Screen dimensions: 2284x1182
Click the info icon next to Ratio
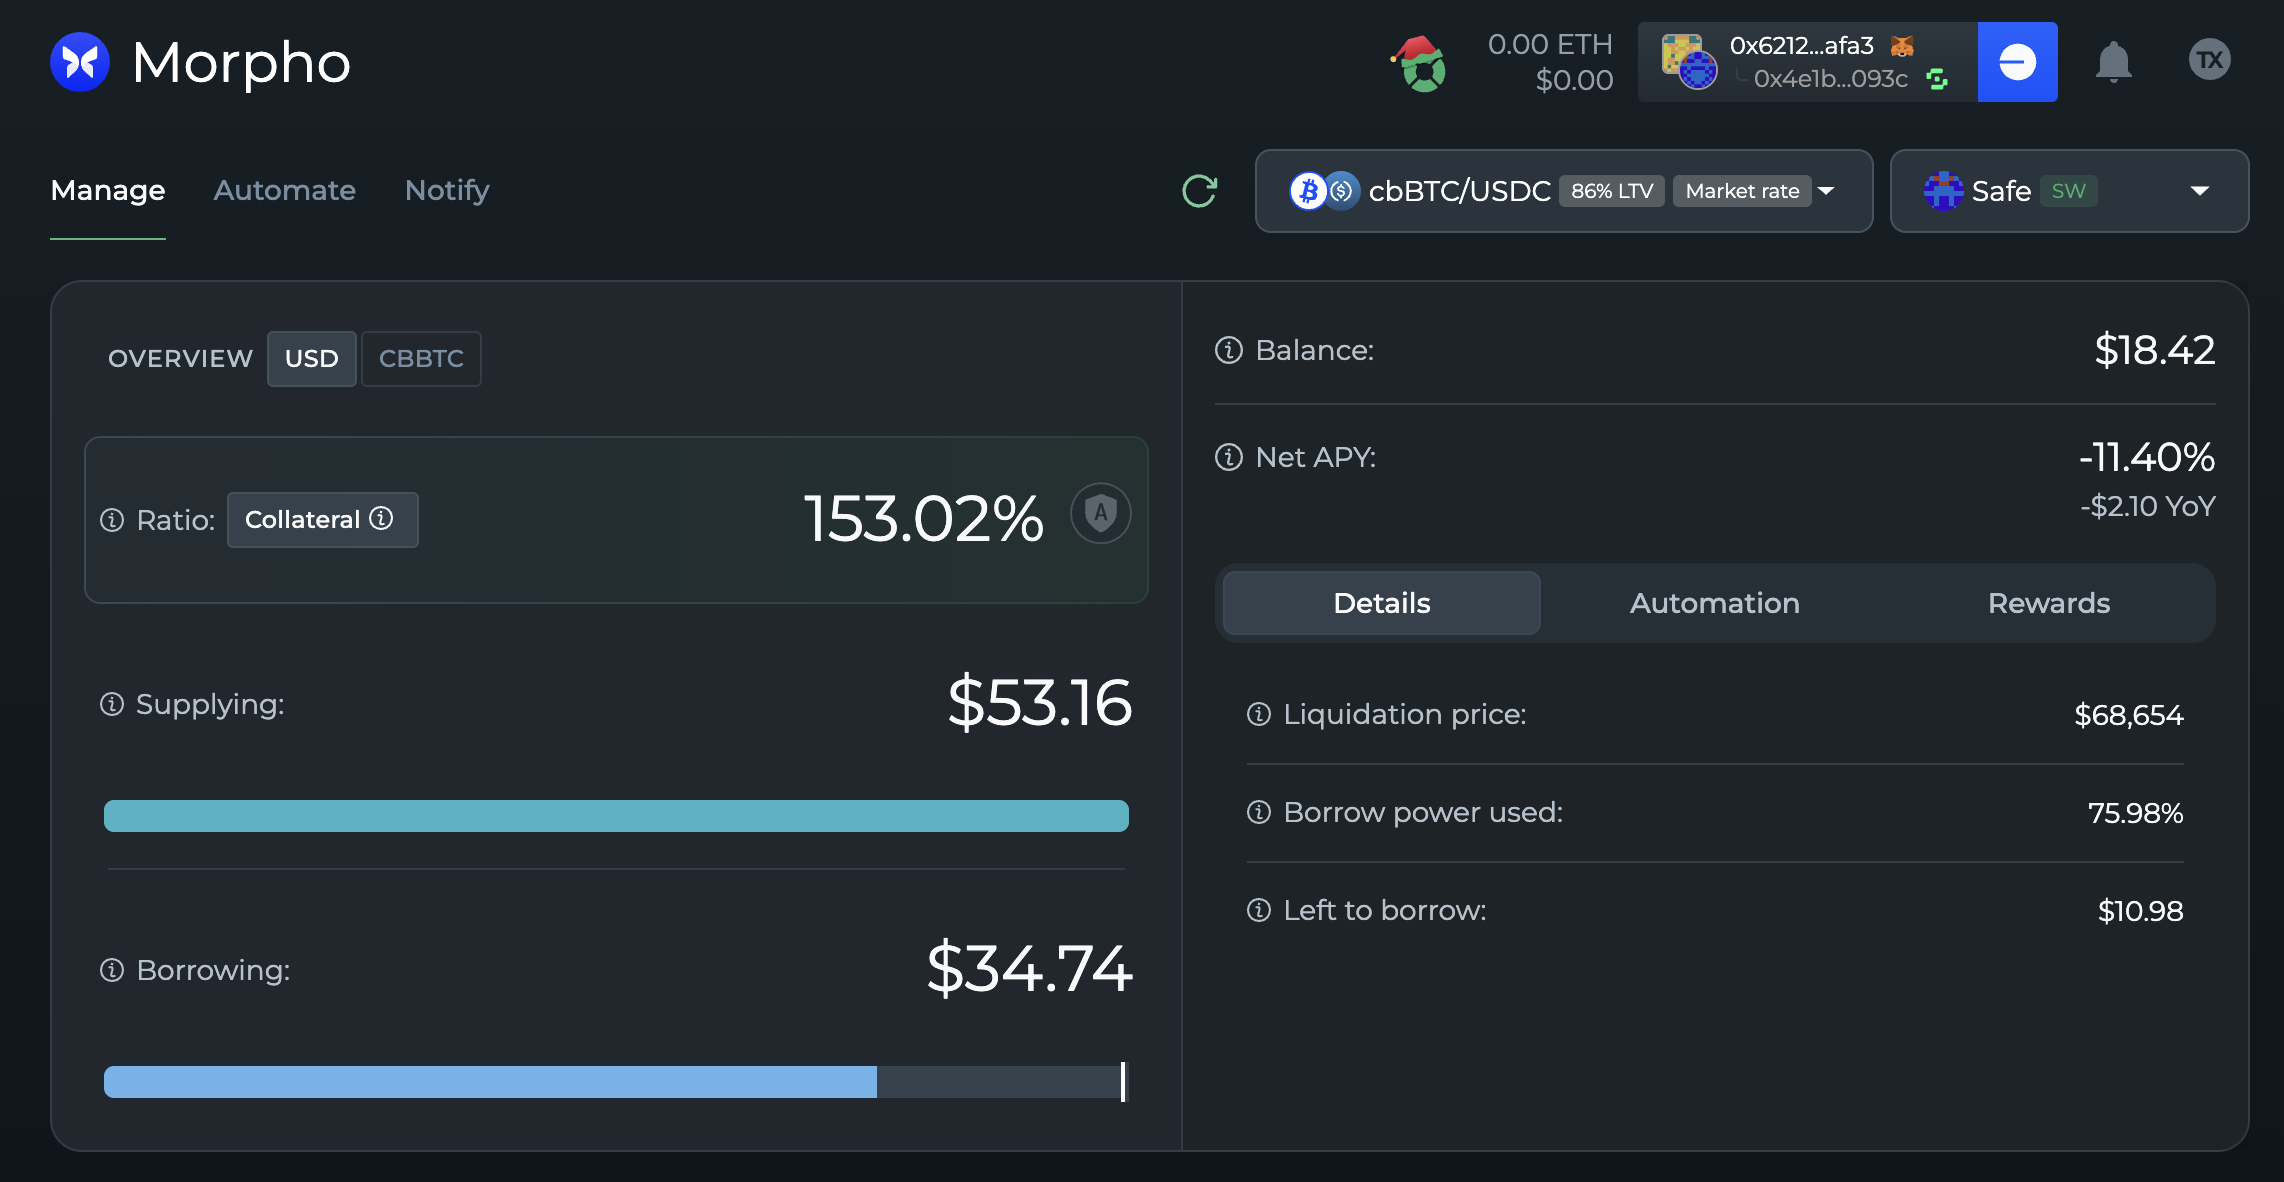(x=112, y=520)
